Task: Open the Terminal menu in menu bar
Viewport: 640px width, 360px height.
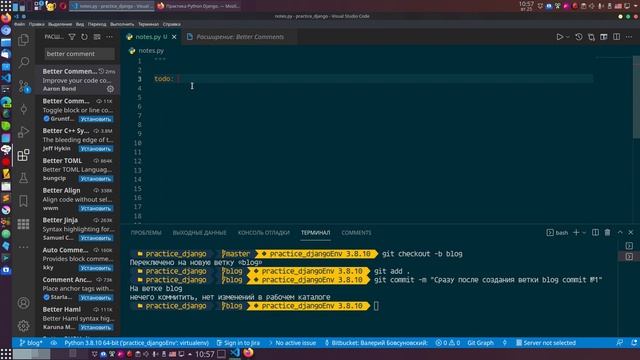Action: point(148,24)
